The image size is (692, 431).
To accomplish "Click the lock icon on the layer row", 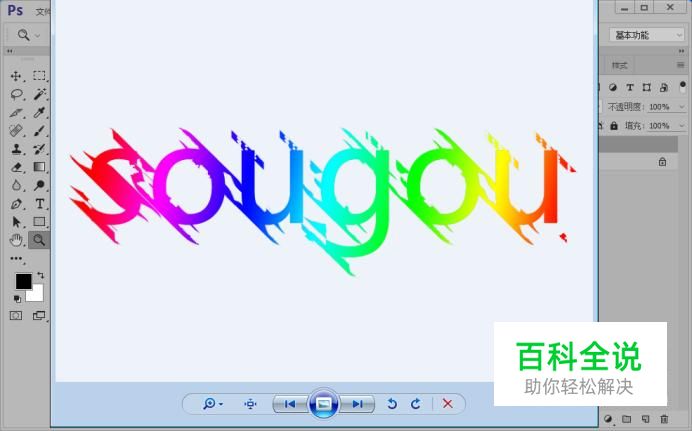I will (x=662, y=162).
